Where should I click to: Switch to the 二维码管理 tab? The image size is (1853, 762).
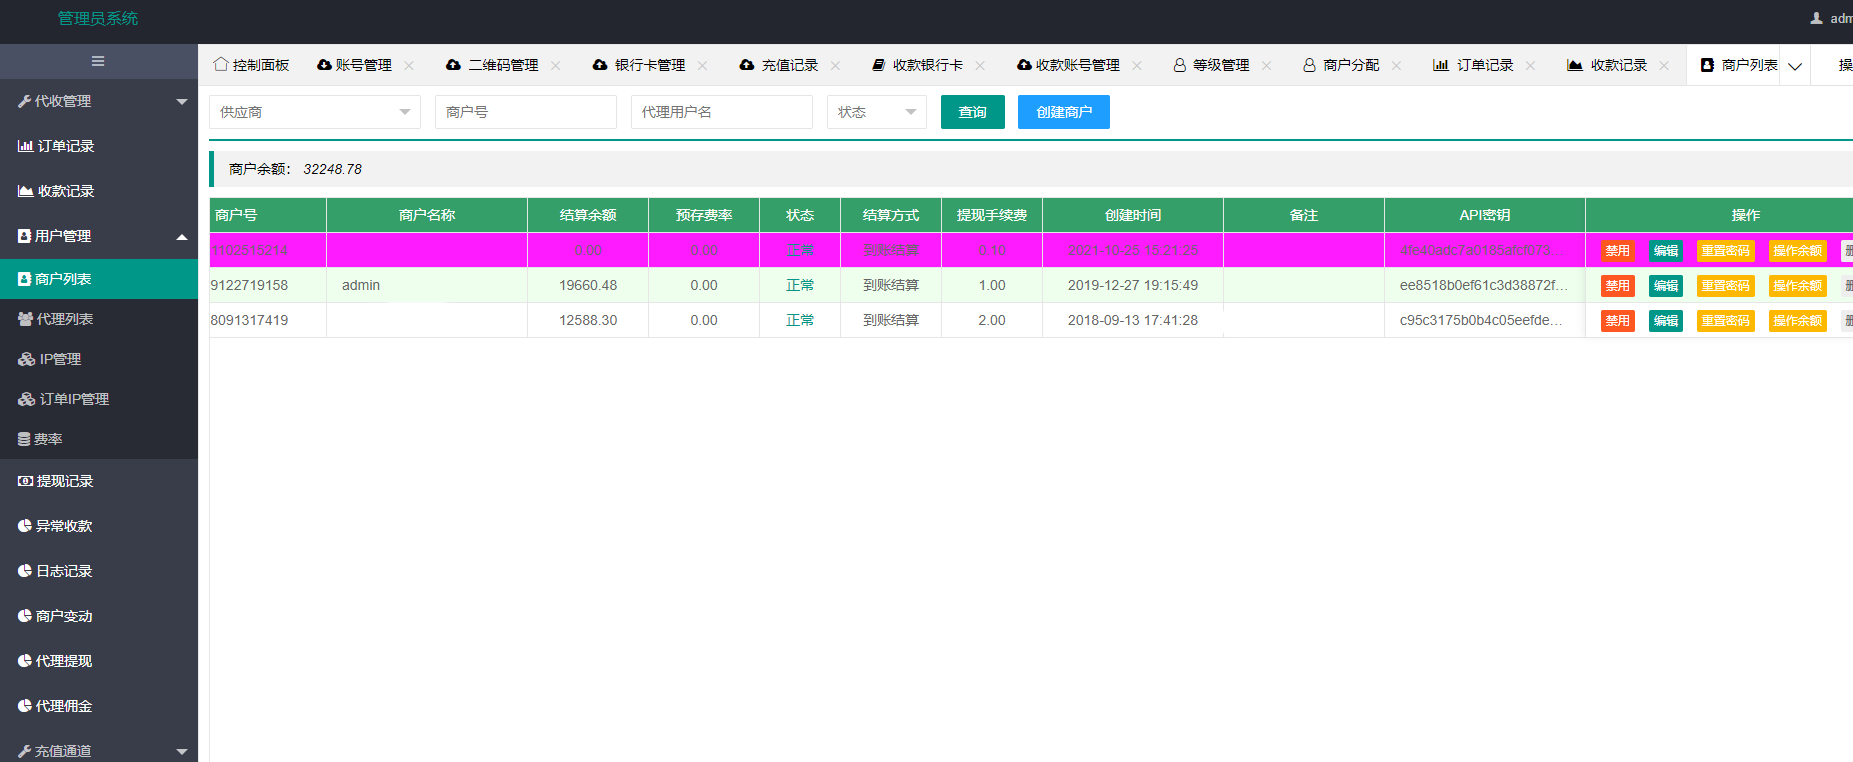[493, 65]
